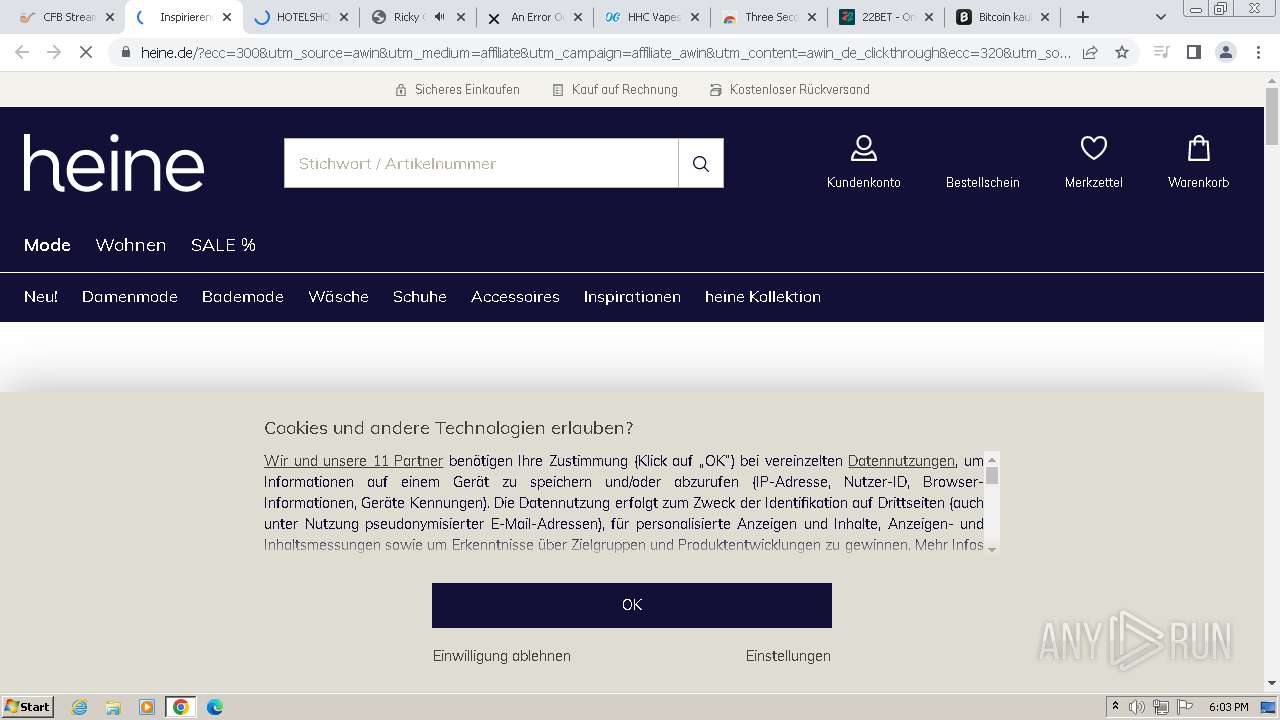
Task: Open the Chrome three-dot menu
Action: [1258, 52]
